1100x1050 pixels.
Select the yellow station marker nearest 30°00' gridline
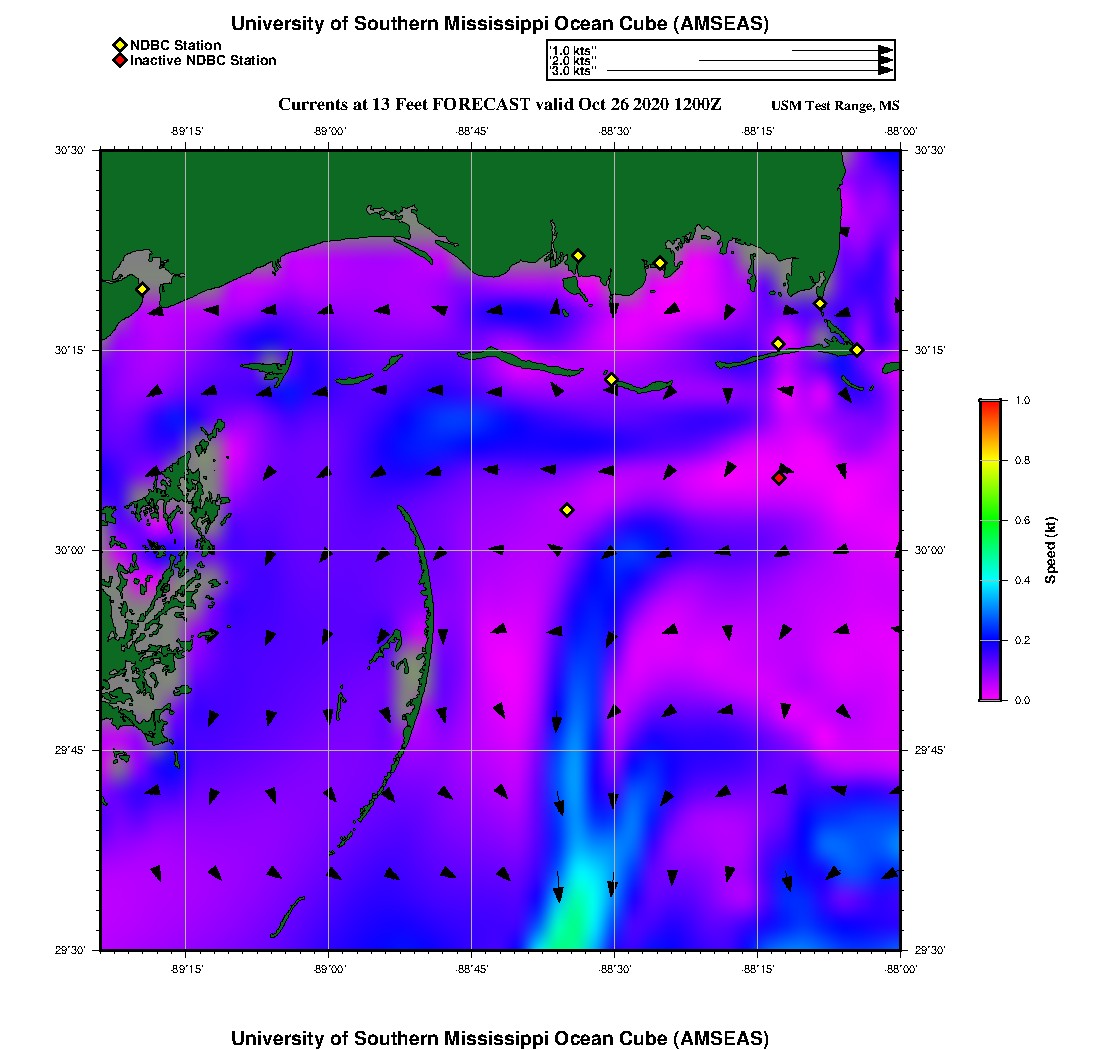coord(567,510)
